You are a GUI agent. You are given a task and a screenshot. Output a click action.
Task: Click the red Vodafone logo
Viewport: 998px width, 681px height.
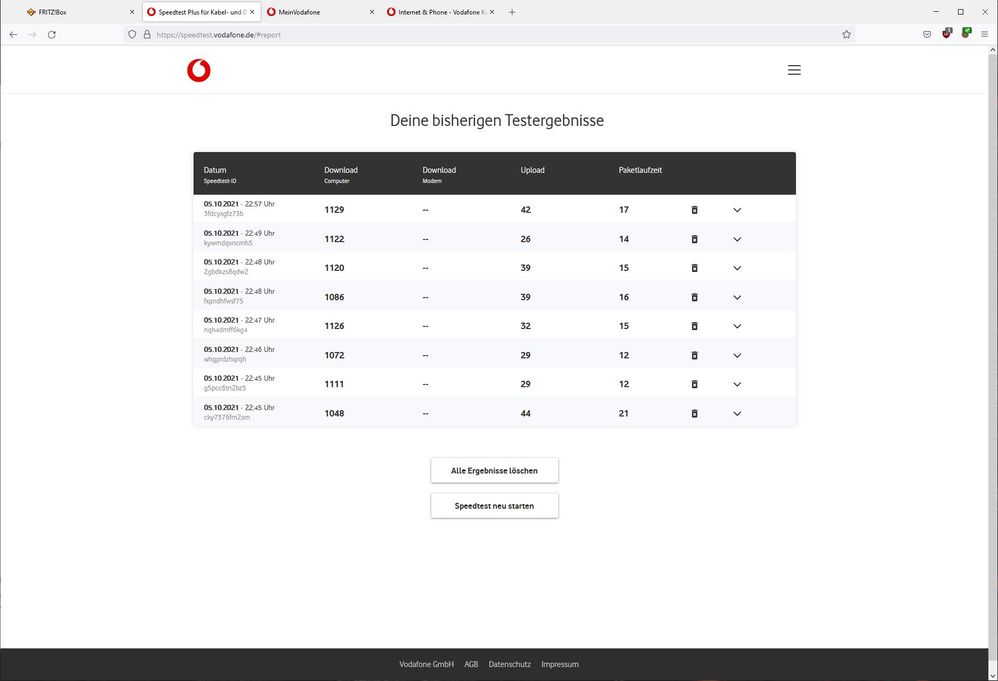pyautogui.click(x=199, y=70)
